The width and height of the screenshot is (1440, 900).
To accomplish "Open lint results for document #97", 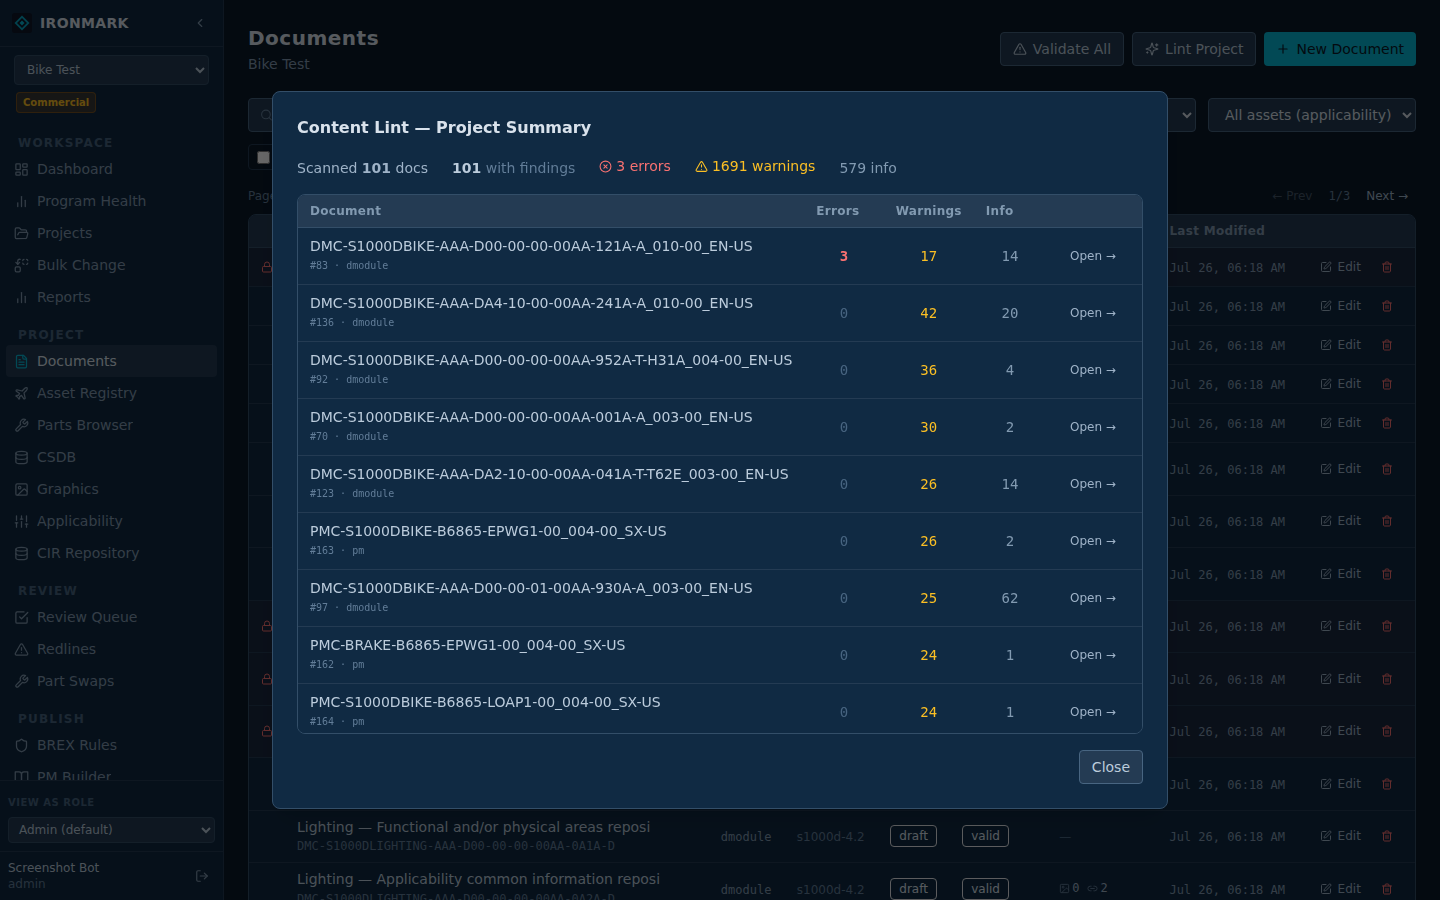I will 1092,598.
